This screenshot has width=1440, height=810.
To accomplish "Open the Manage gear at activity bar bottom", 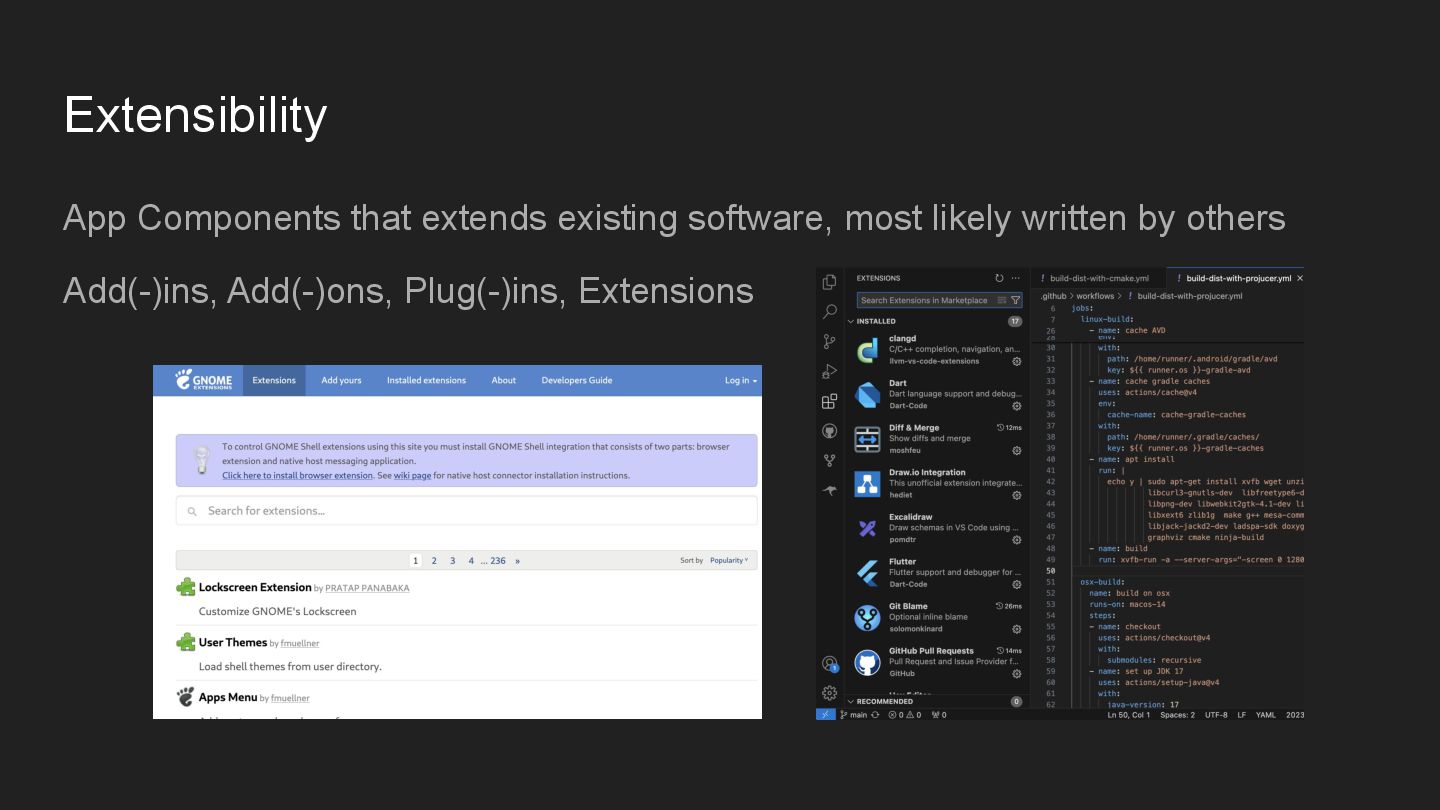I will (x=829, y=693).
